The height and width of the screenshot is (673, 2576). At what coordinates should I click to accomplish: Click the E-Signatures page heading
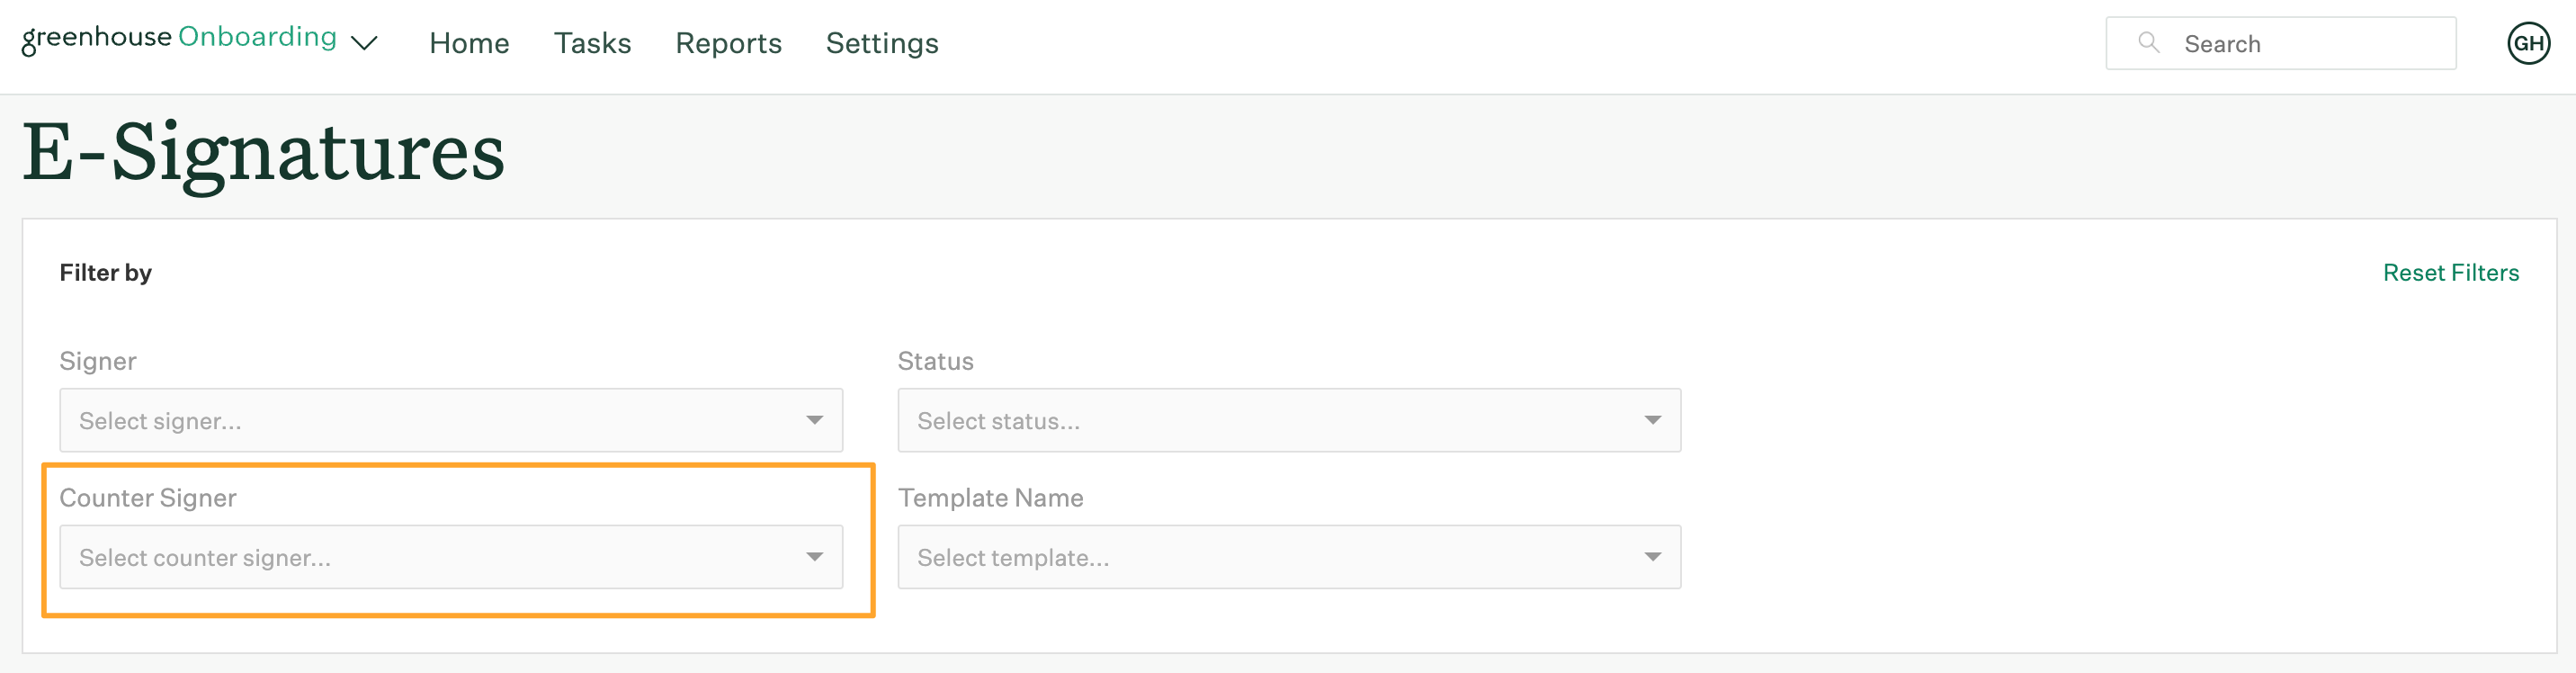(264, 153)
